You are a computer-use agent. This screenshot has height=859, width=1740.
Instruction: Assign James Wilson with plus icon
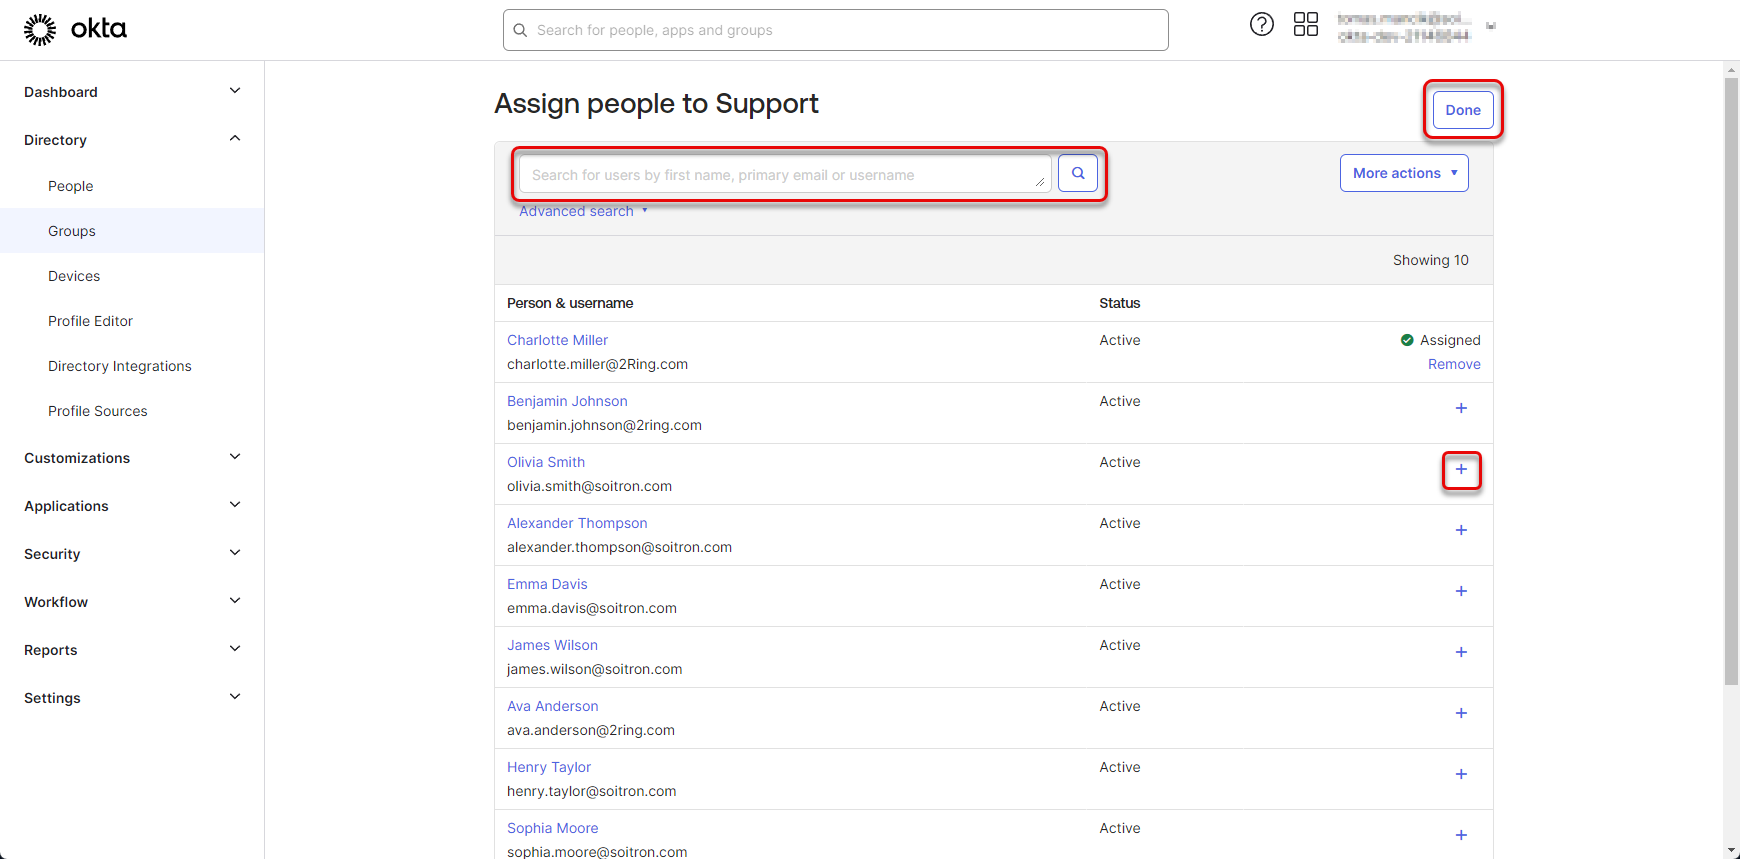tap(1460, 652)
